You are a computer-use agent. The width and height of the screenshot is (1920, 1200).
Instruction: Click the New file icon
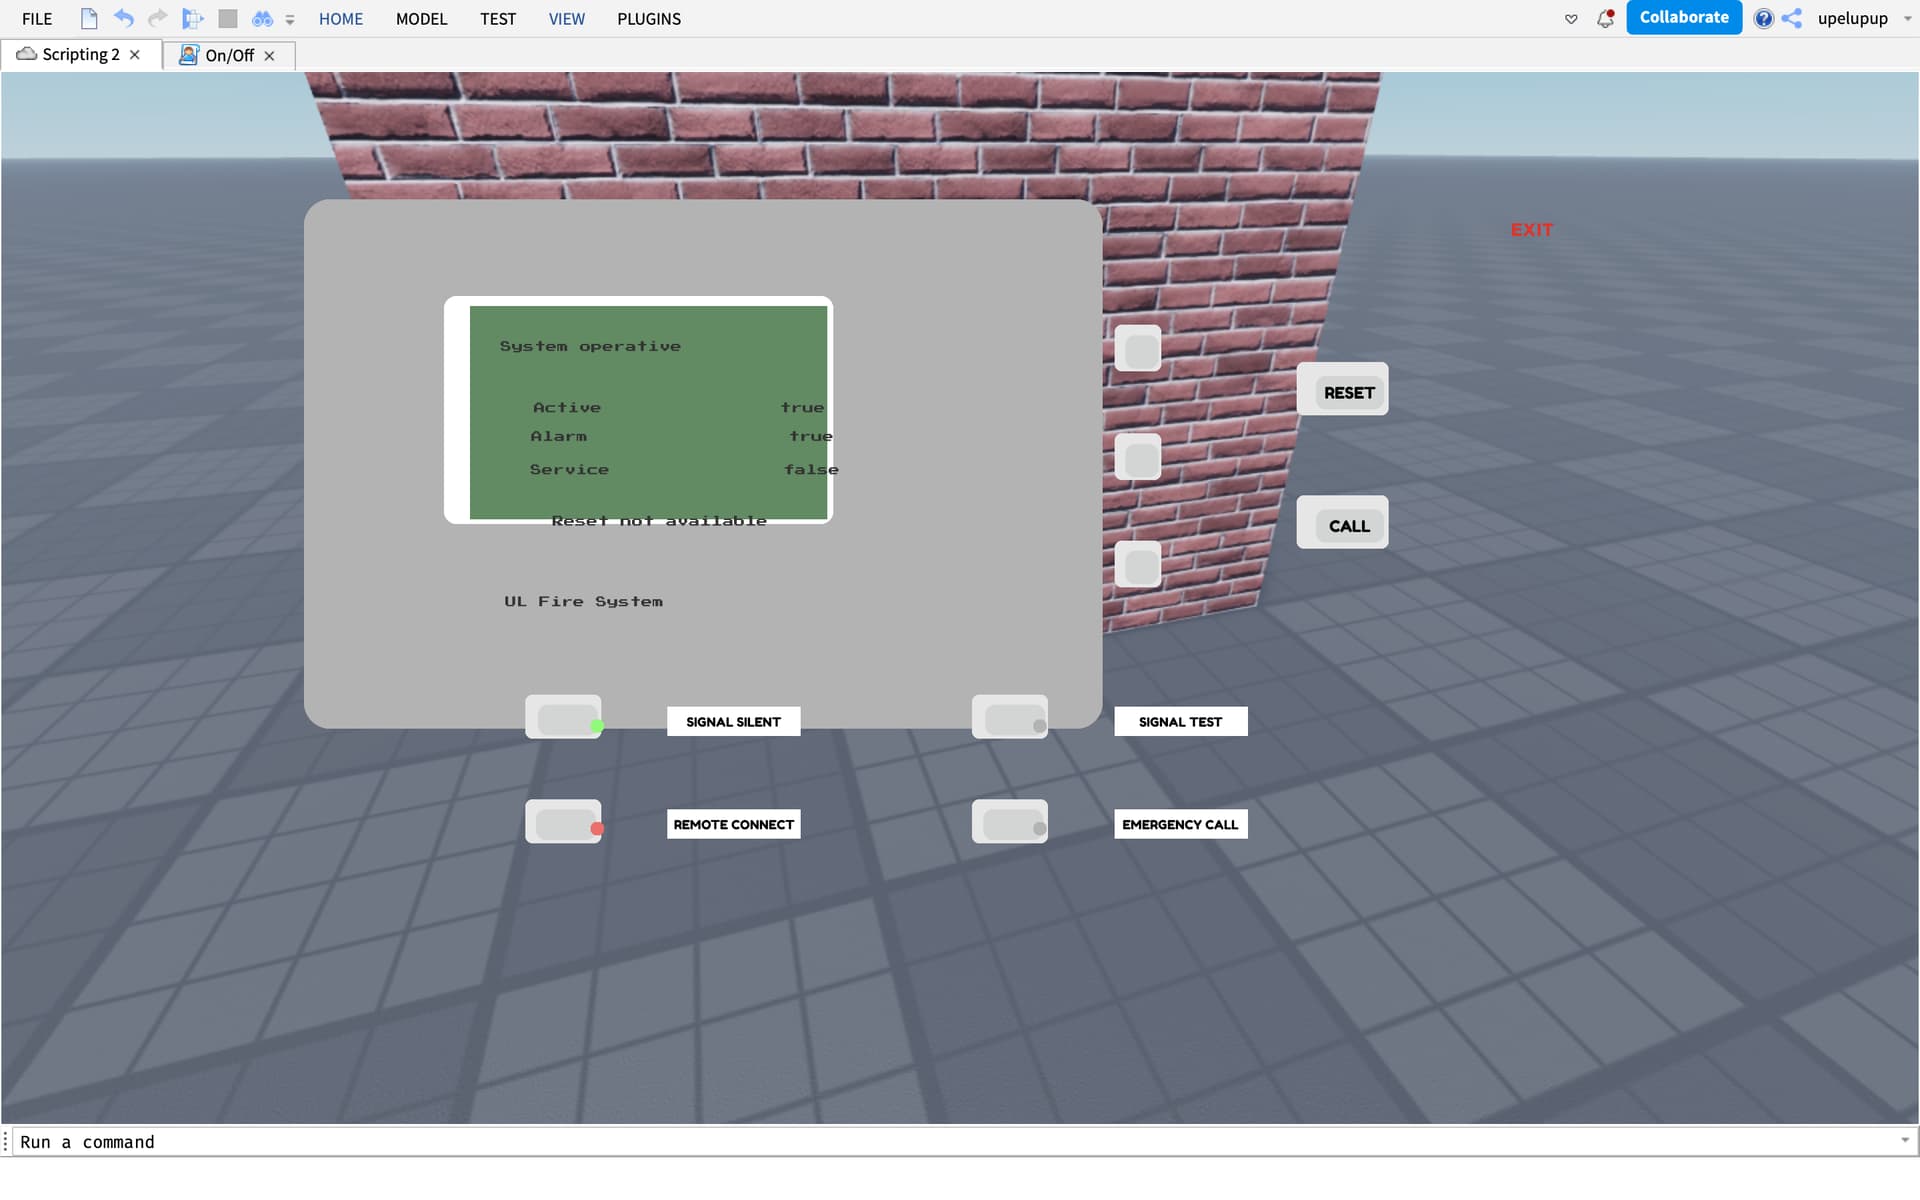89,18
